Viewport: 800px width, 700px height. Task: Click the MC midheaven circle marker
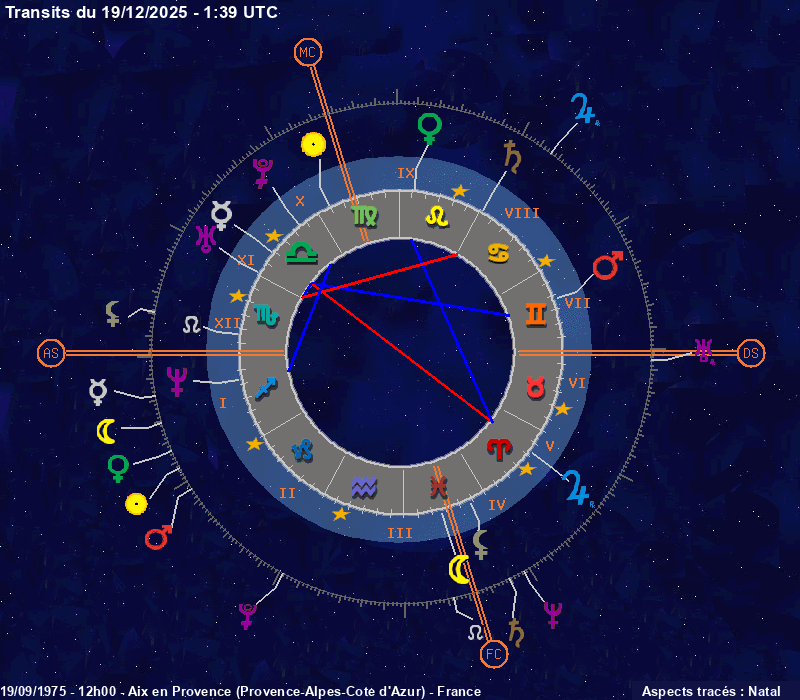307,52
